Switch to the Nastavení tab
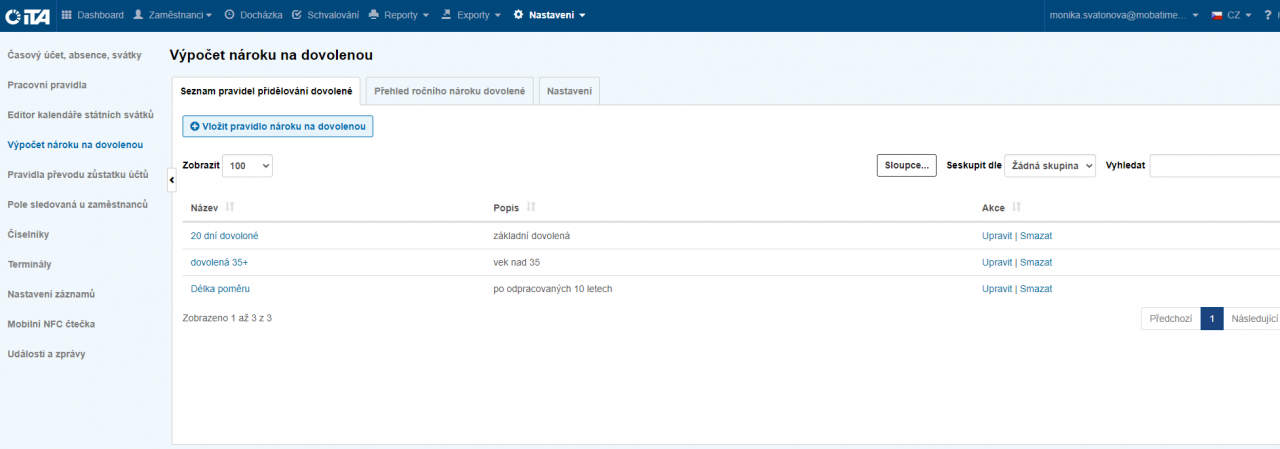Screen dimensions: 1280x449 click(569, 91)
